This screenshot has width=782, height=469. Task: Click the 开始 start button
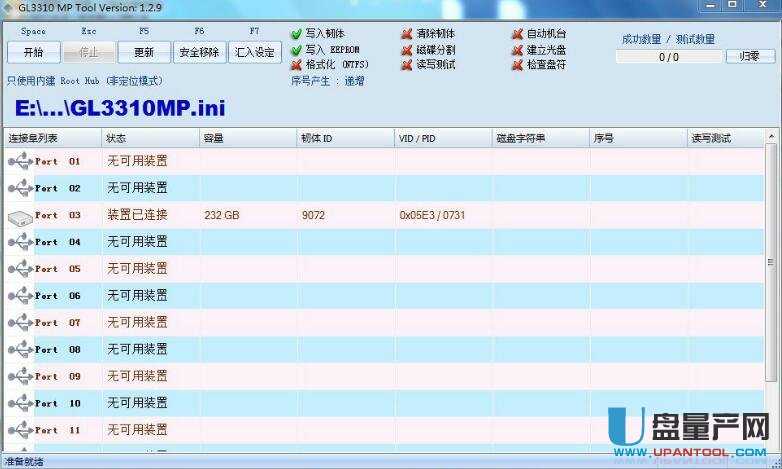click(x=33, y=52)
